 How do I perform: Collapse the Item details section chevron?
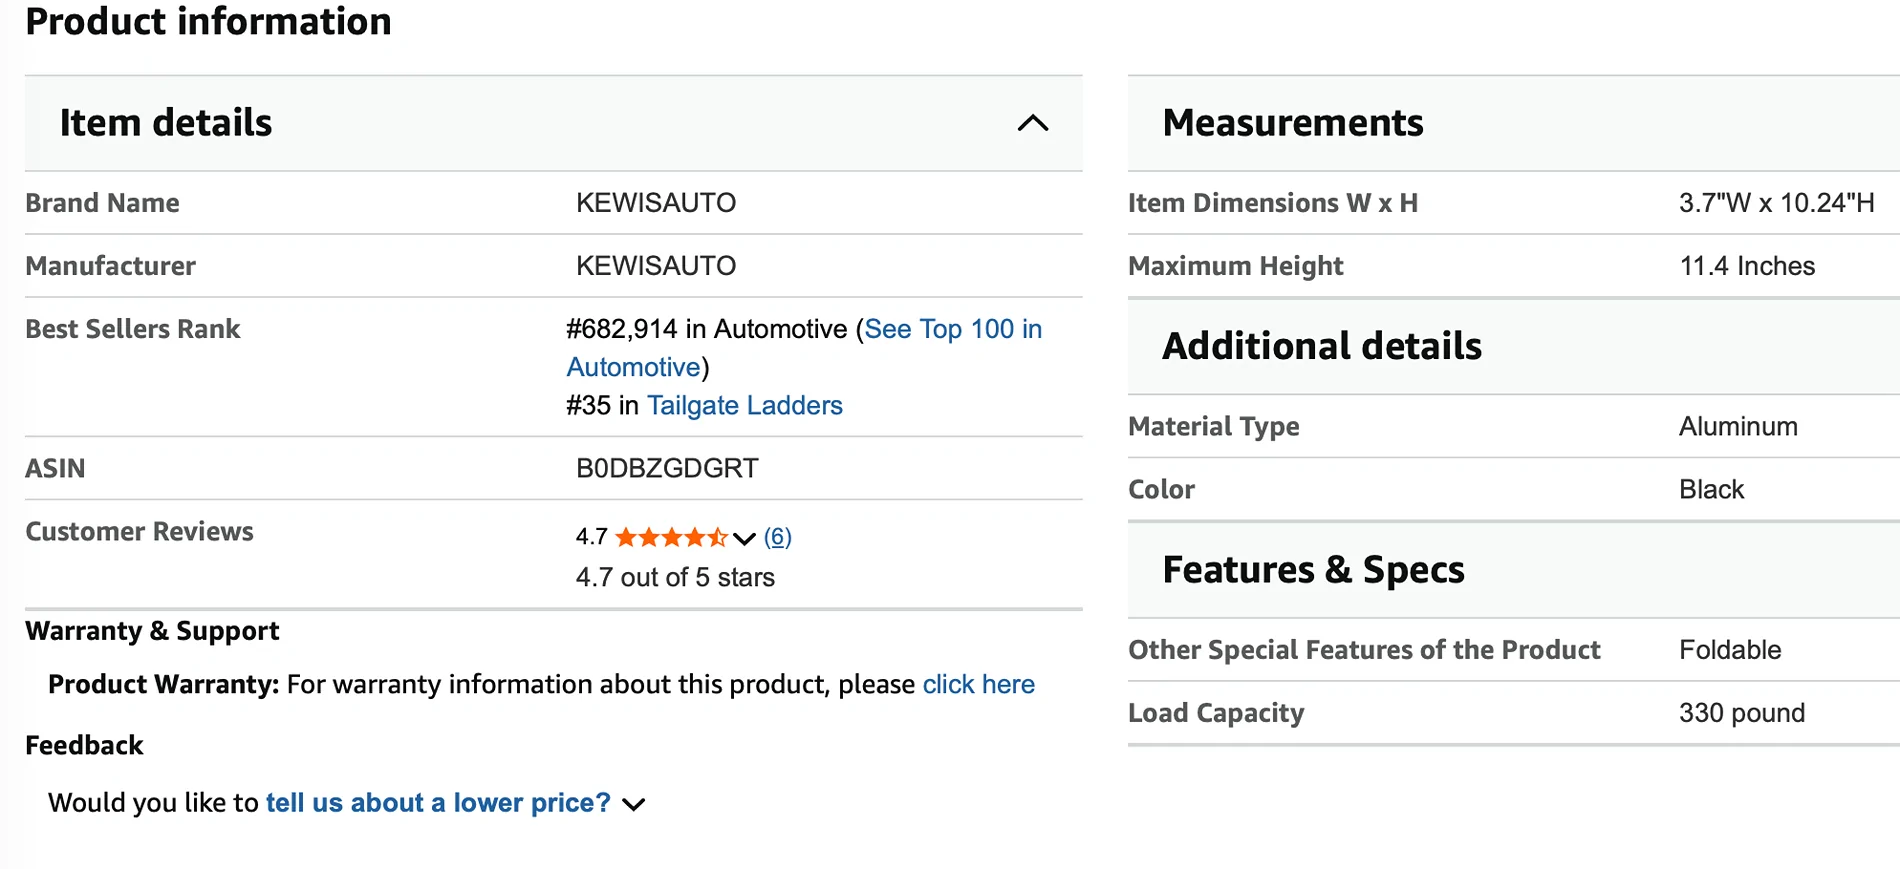(1033, 123)
